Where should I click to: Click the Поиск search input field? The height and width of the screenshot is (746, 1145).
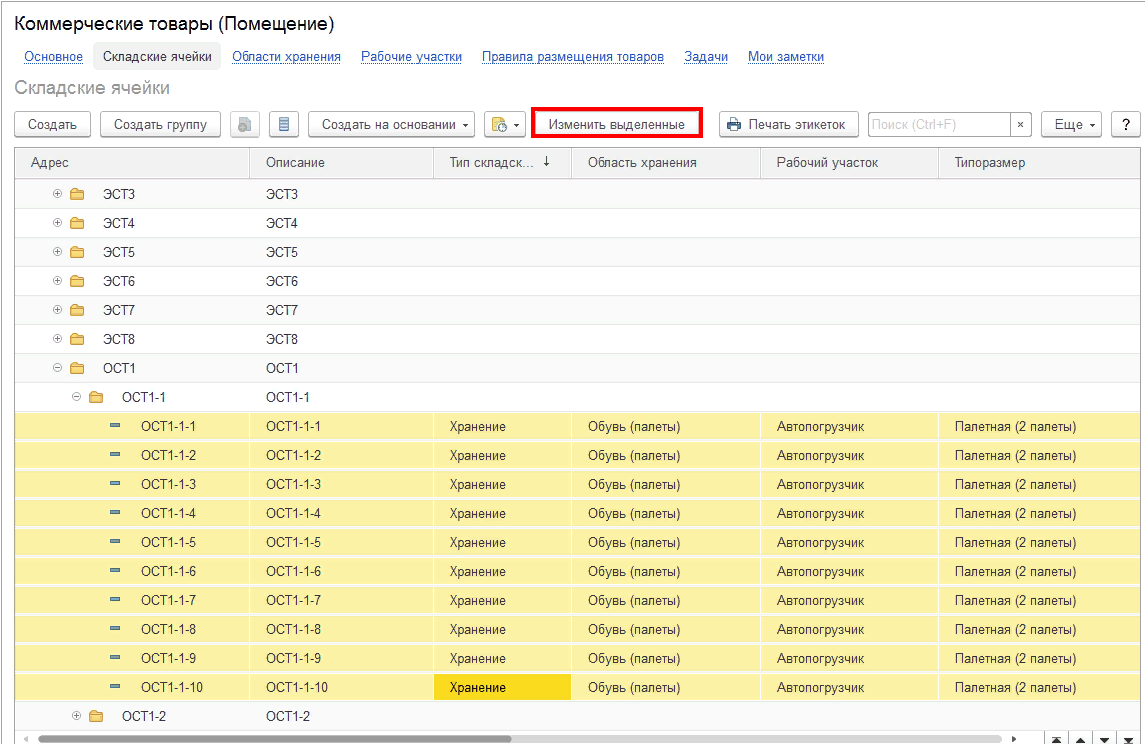pos(938,124)
